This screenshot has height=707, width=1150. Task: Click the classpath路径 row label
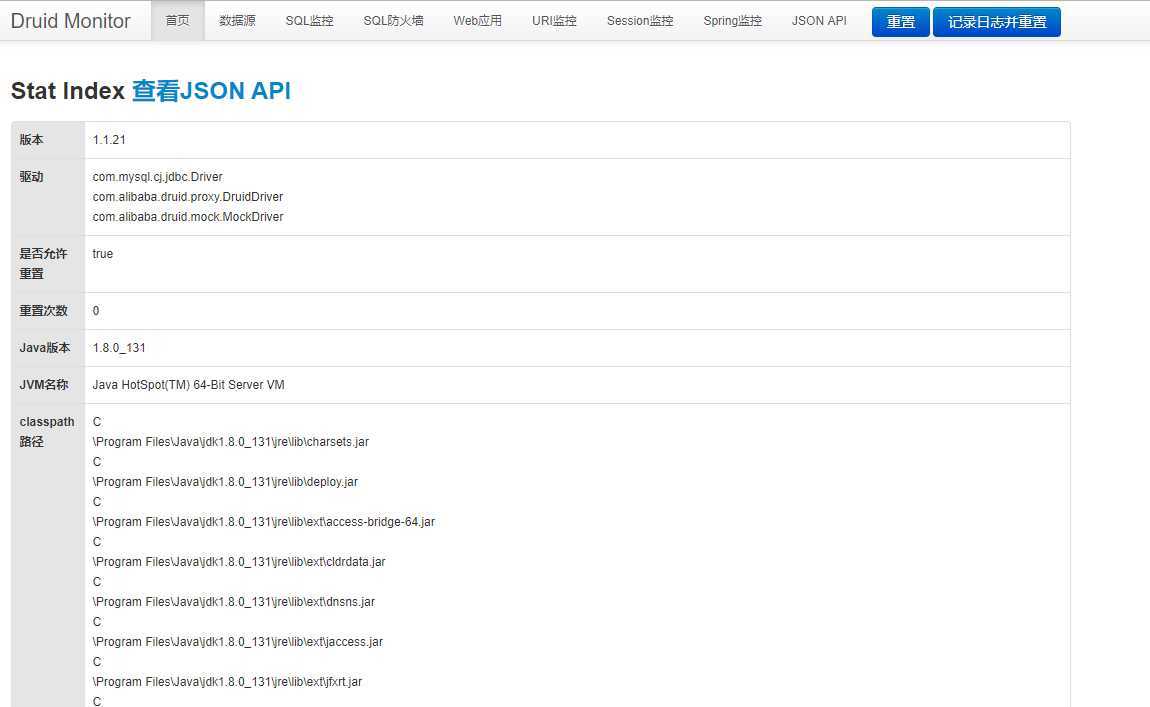point(47,431)
